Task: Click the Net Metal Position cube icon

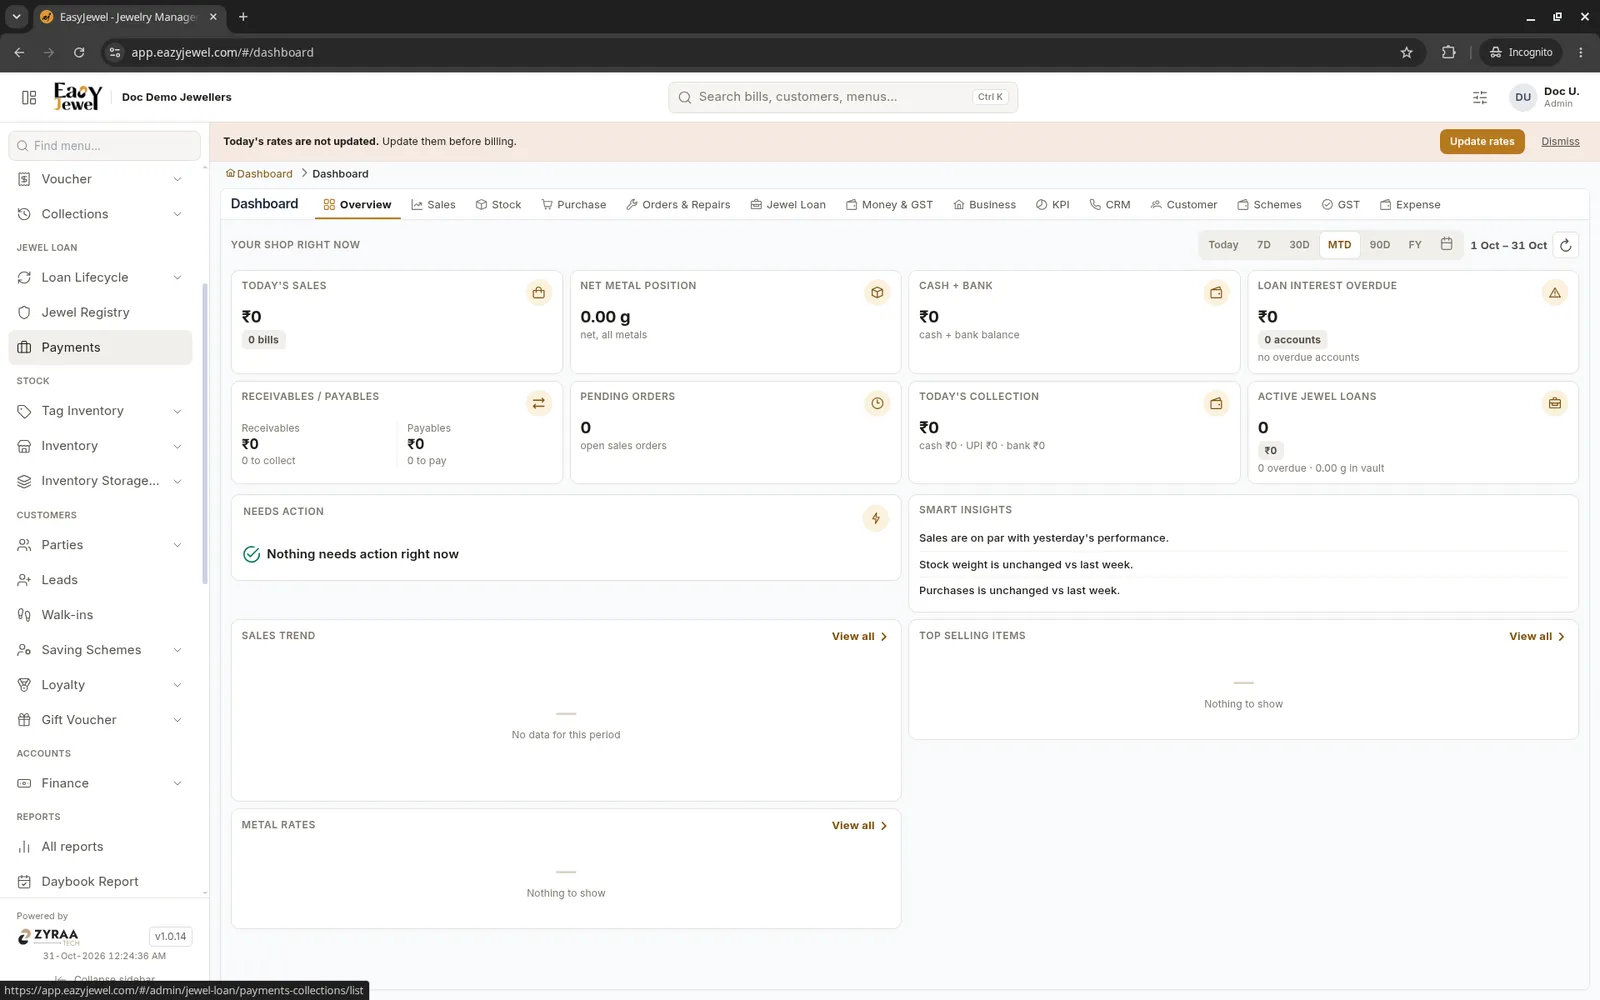Action: (x=877, y=293)
